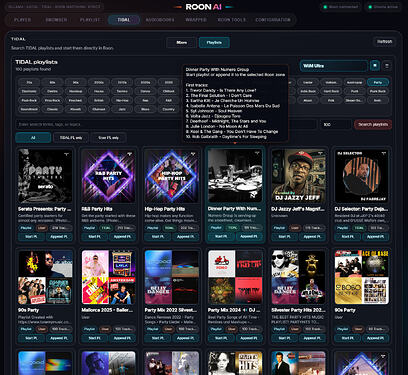Click the ROON AI logo

click(x=204, y=7)
